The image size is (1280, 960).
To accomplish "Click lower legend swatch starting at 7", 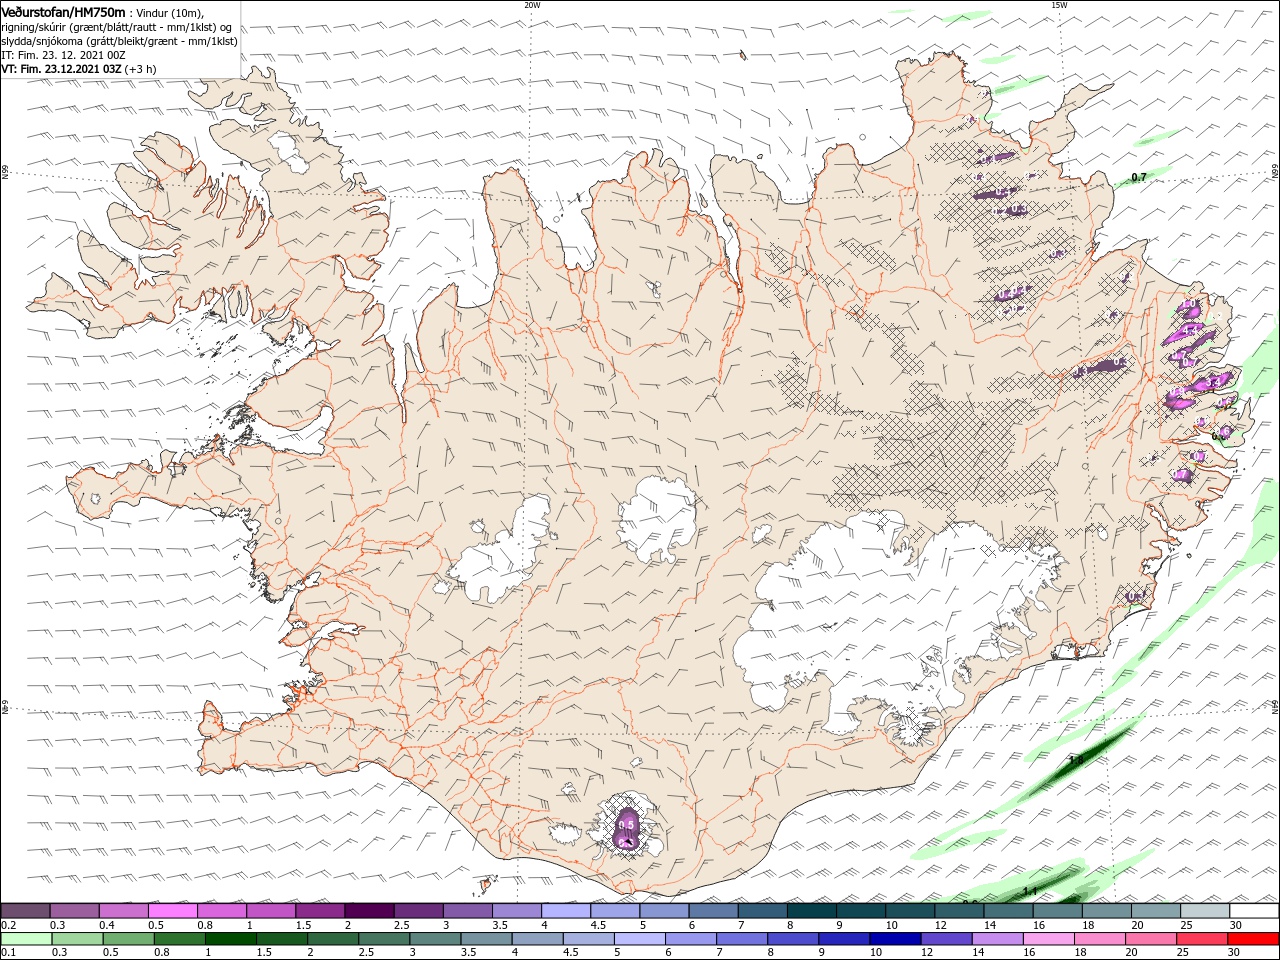I will pyautogui.click(x=741, y=939).
